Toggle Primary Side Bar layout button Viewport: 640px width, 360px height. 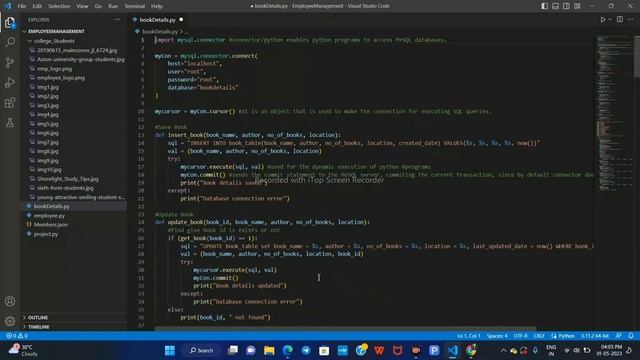tap(544, 6)
